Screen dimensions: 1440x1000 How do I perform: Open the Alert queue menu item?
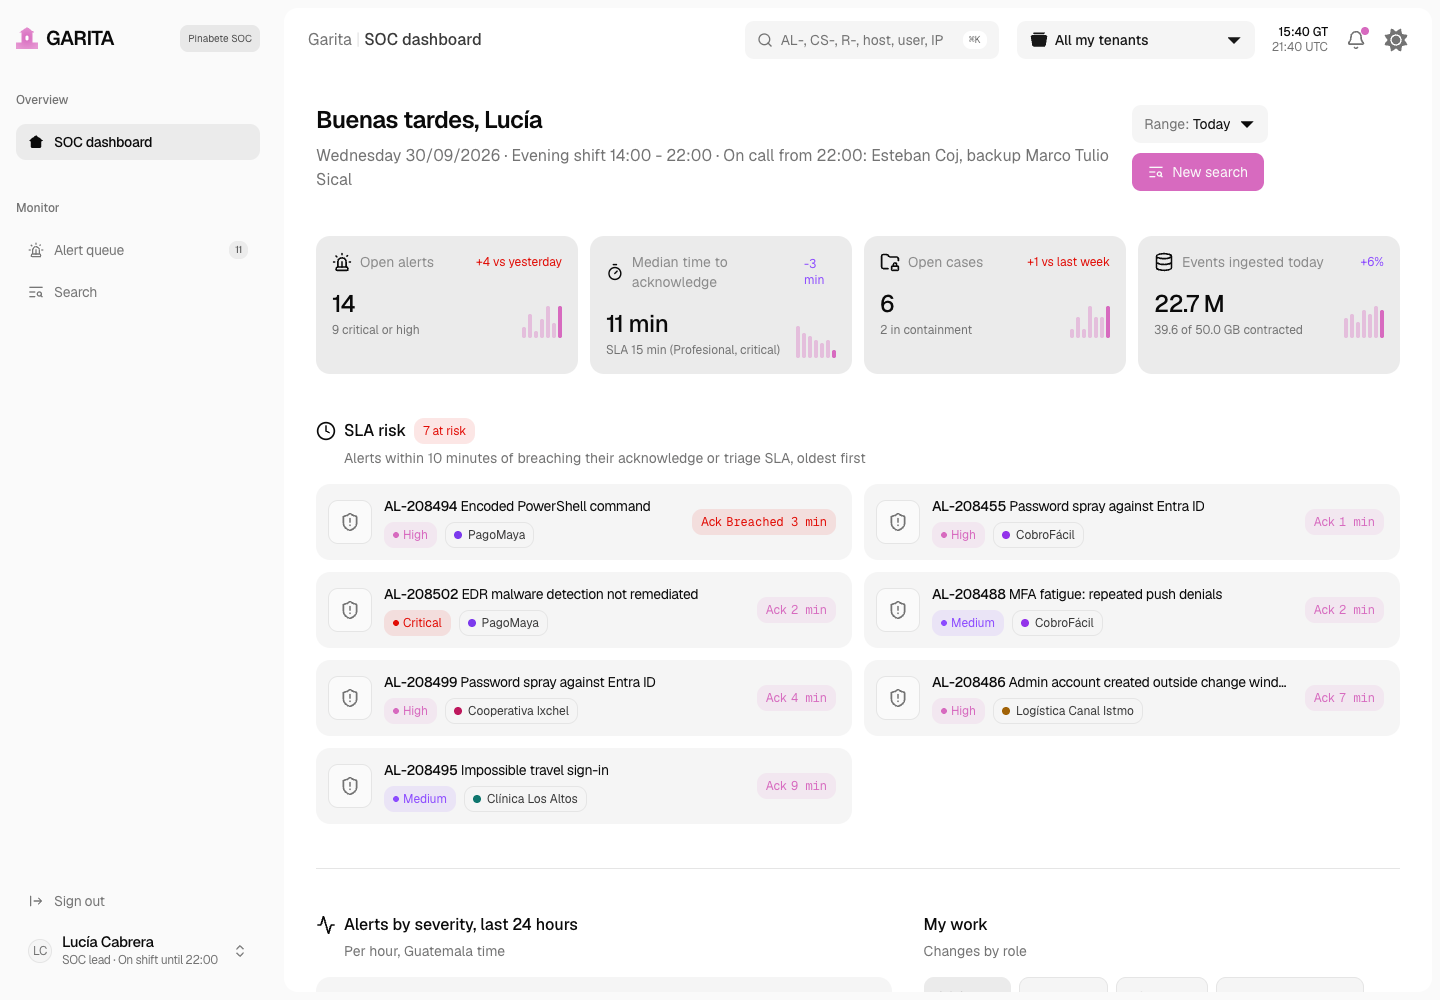(x=138, y=250)
